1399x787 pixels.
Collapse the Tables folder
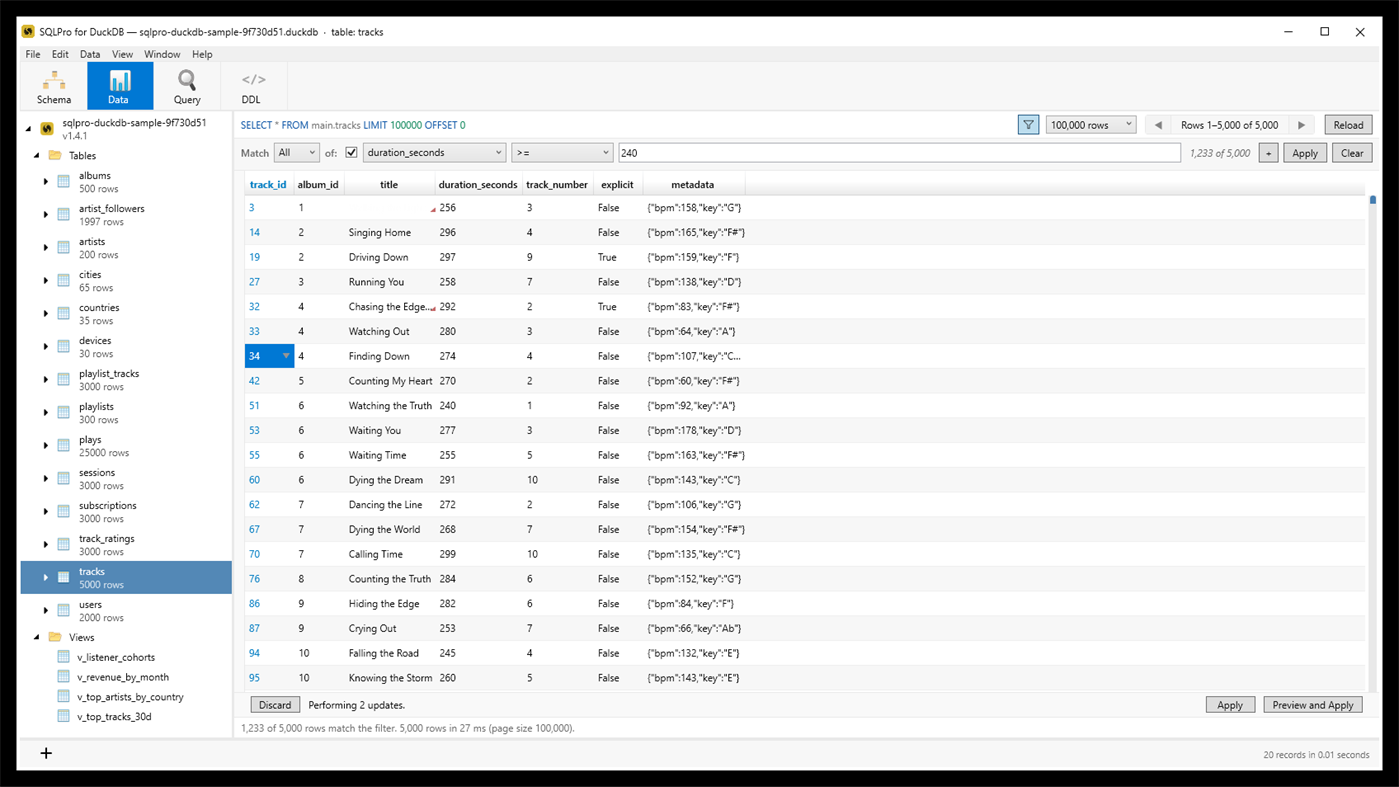[37, 155]
